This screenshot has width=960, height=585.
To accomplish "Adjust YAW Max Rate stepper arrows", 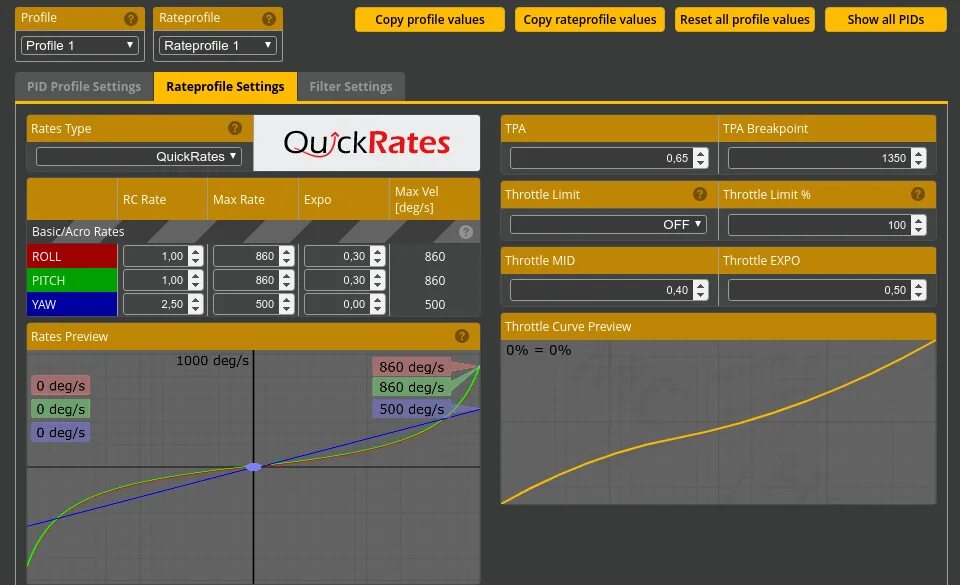I will pyautogui.click(x=287, y=304).
